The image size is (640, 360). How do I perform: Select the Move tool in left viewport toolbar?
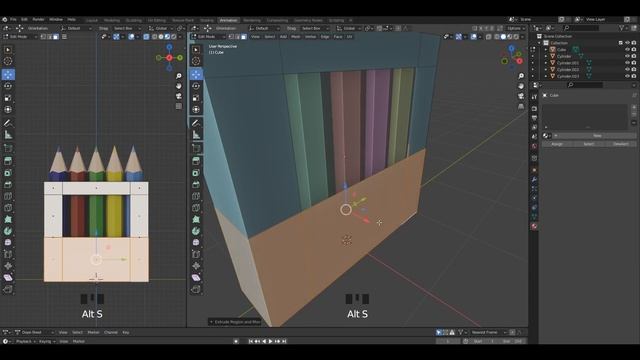click(x=8, y=74)
